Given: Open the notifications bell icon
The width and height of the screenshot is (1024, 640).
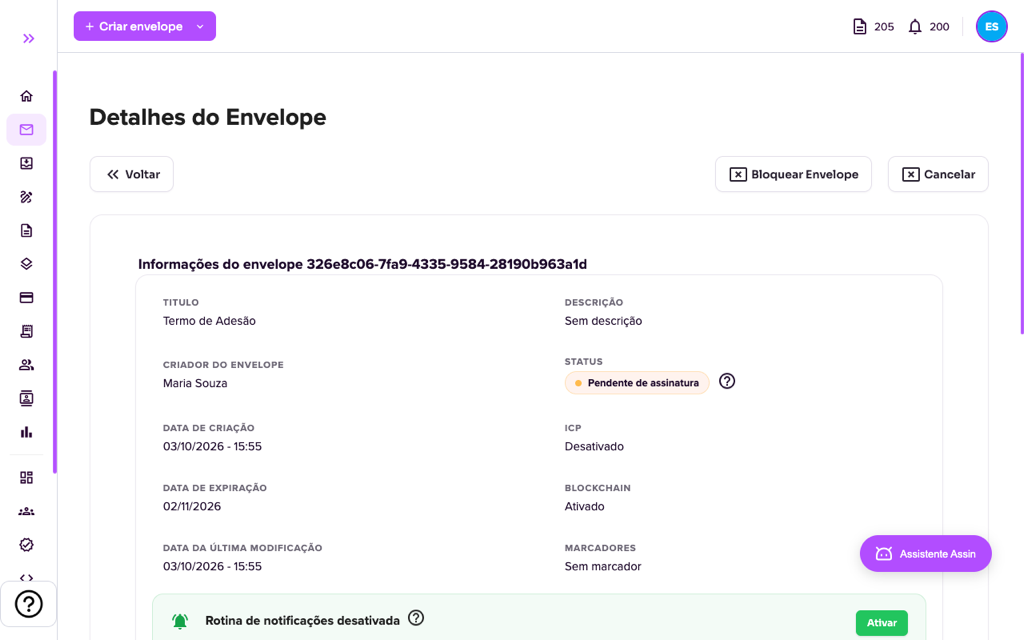Looking at the screenshot, I should tap(915, 27).
